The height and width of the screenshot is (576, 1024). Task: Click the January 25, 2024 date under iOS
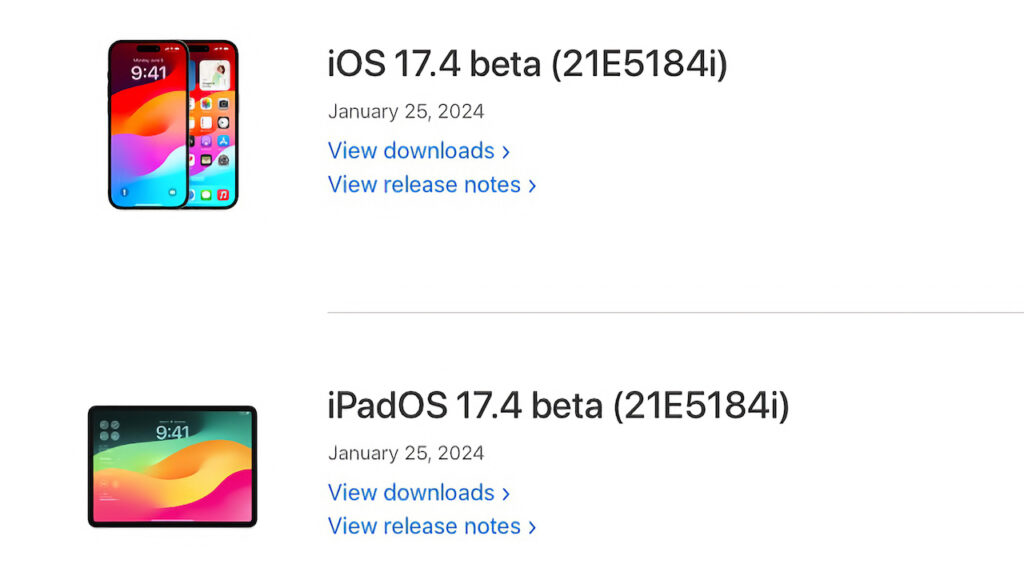[x=406, y=111]
